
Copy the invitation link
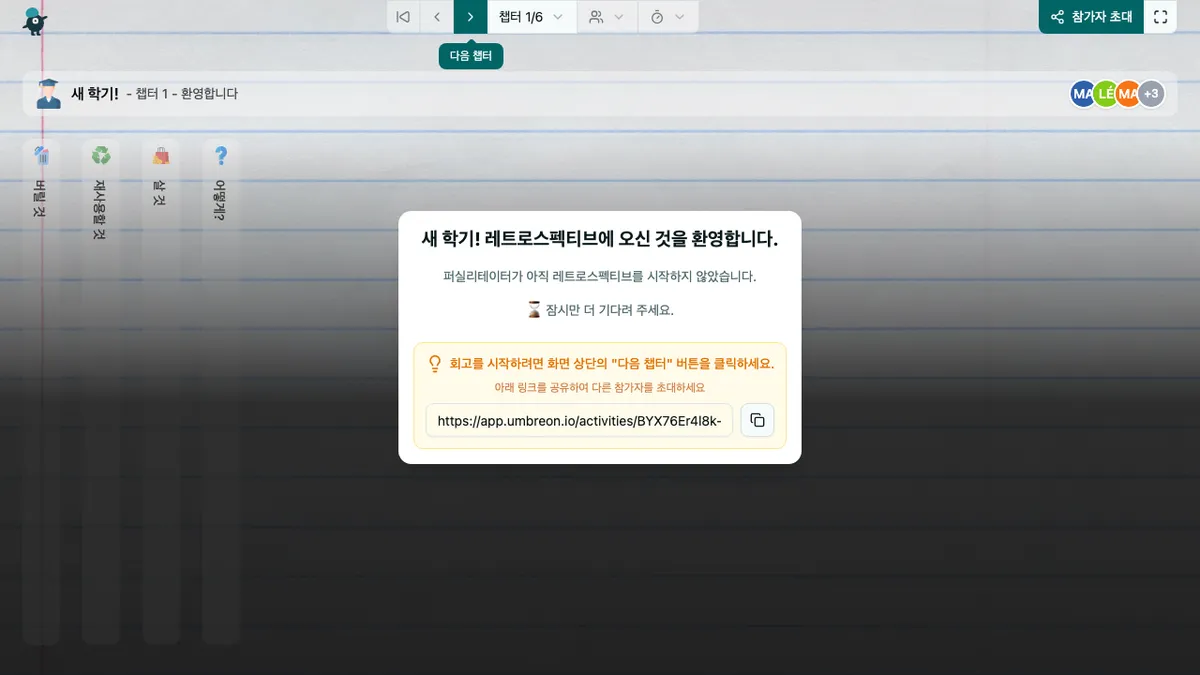757,421
